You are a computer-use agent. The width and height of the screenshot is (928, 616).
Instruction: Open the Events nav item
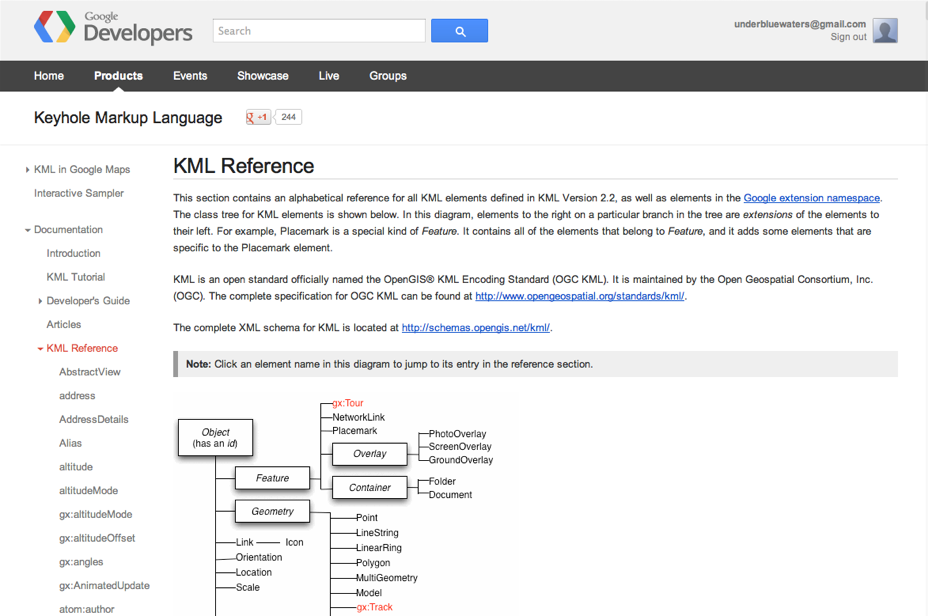190,76
